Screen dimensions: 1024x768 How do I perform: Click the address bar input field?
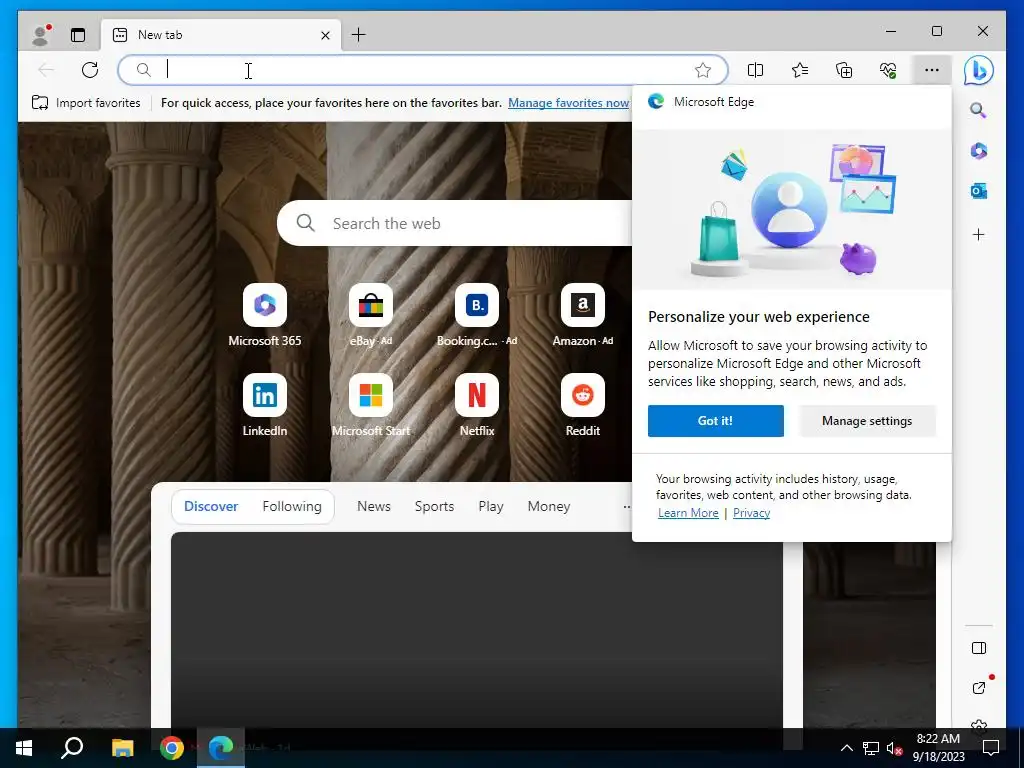(x=423, y=70)
